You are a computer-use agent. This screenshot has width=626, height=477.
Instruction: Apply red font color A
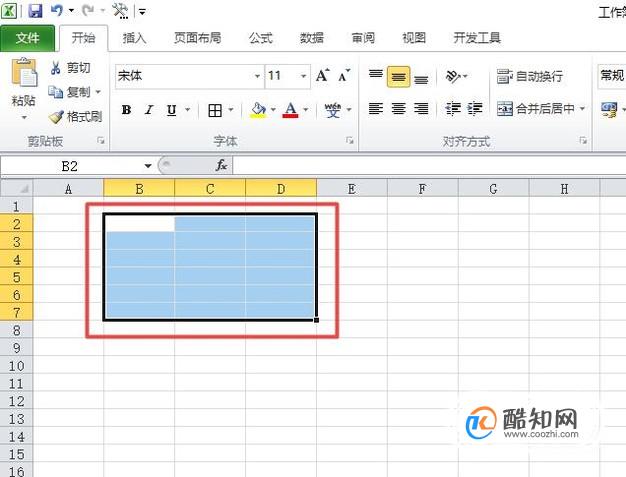tap(290, 110)
